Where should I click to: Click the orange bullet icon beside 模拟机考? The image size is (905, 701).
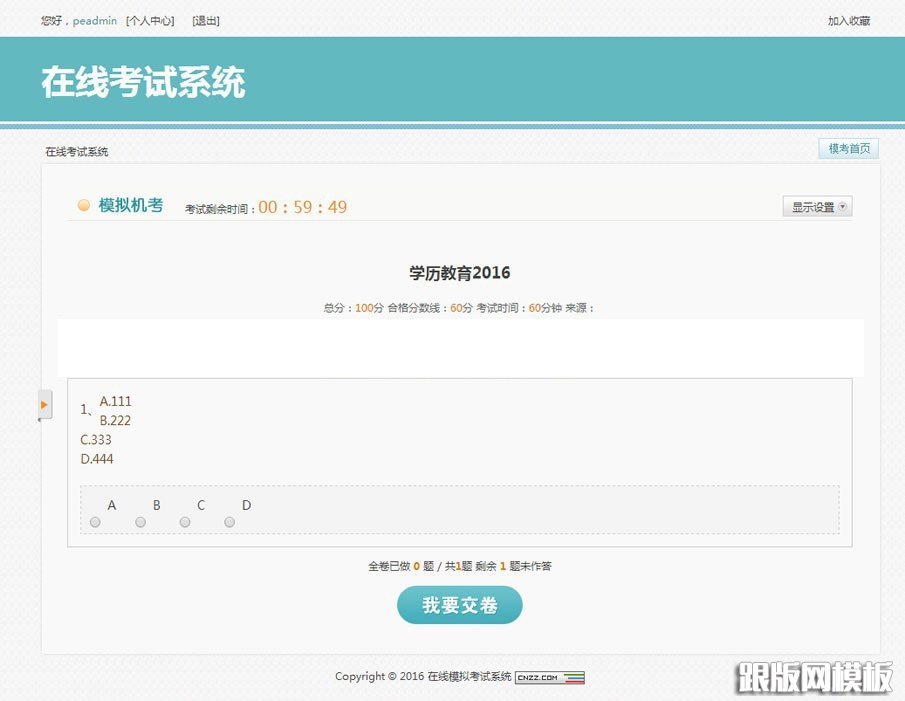tap(84, 205)
